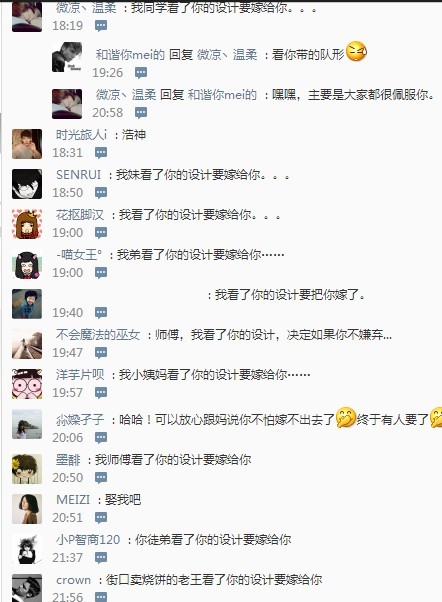This screenshot has height=602, width=442.
Task: Click reply bubble icon under 时光旅人i comment
Action: (x=101, y=153)
